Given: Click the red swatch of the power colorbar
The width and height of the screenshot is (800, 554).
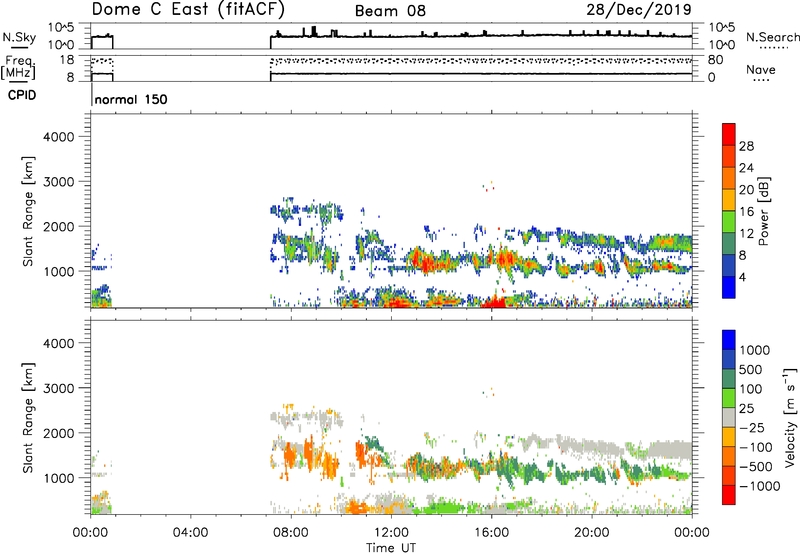Looking at the screenshot, I should point(729,134).
